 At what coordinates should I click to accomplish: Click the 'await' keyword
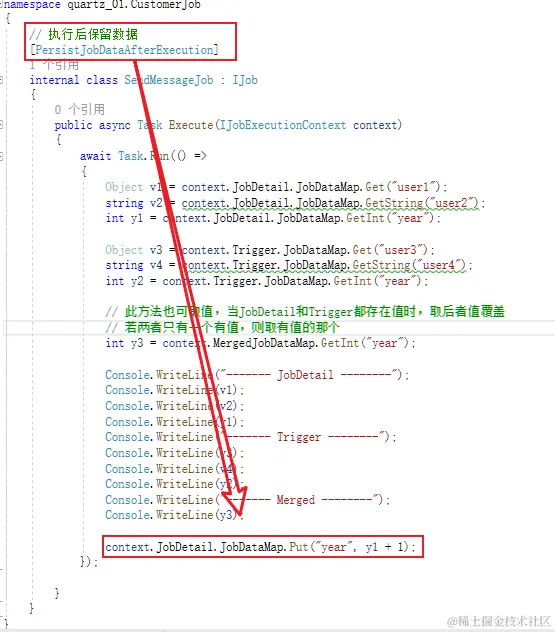click(95, 156)
